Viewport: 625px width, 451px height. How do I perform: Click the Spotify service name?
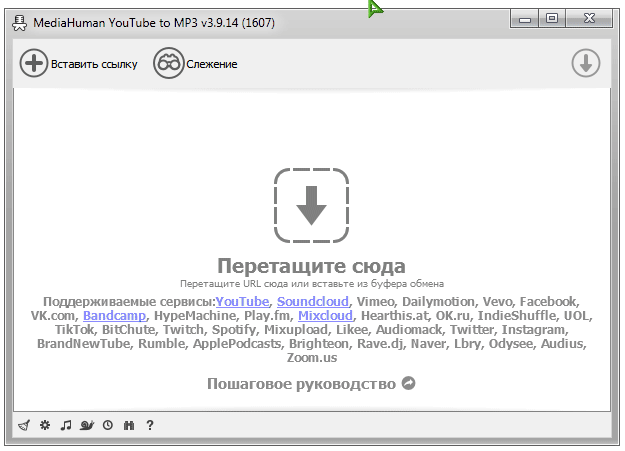[234, 329]
